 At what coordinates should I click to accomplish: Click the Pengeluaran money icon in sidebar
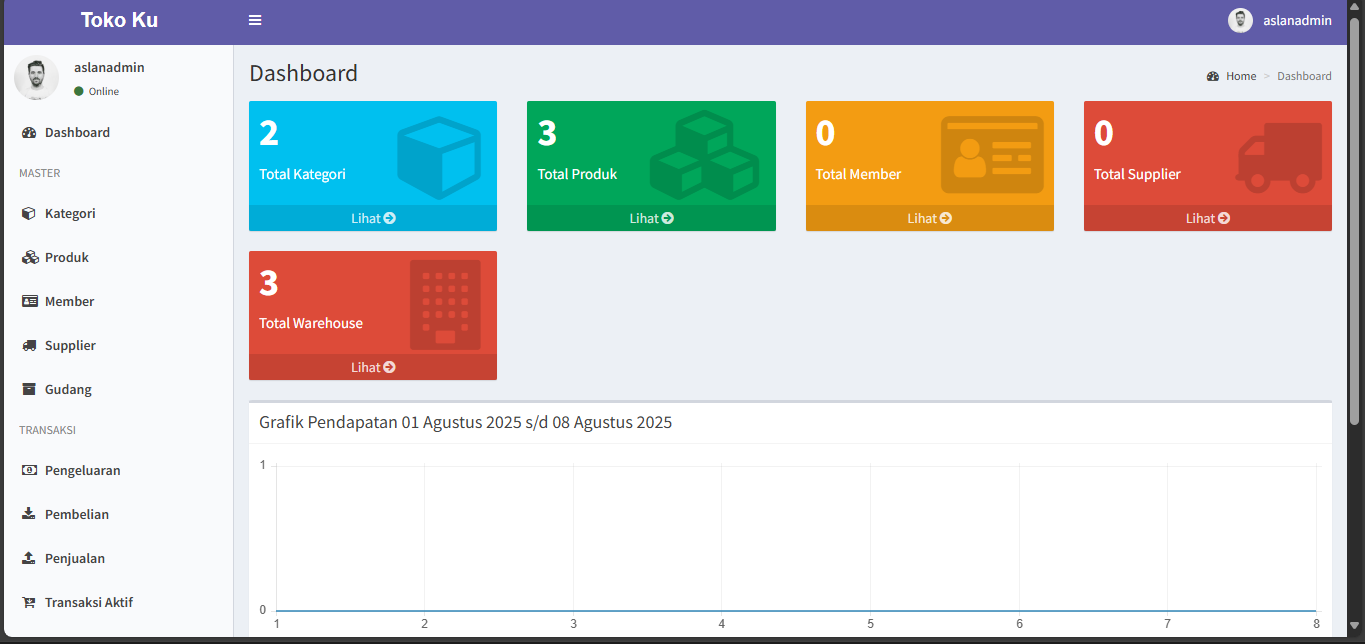(29, 471)
